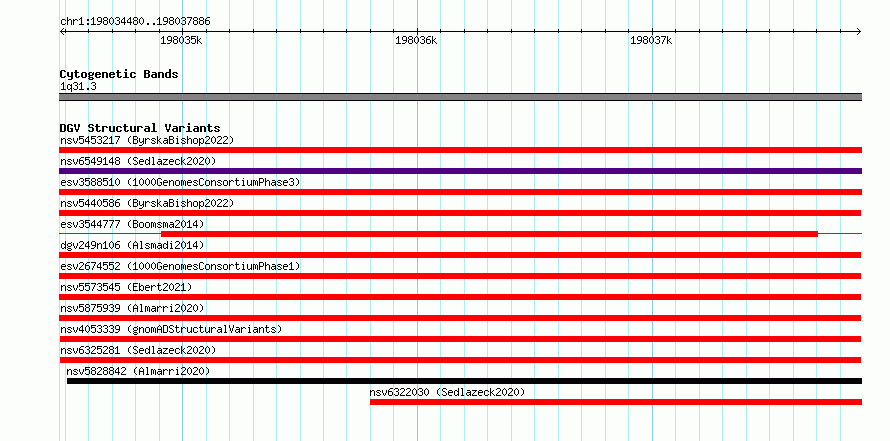Screen dimensions: 890x441
Task: Click the 198035k ruler position label
Action: coord(181,40)
